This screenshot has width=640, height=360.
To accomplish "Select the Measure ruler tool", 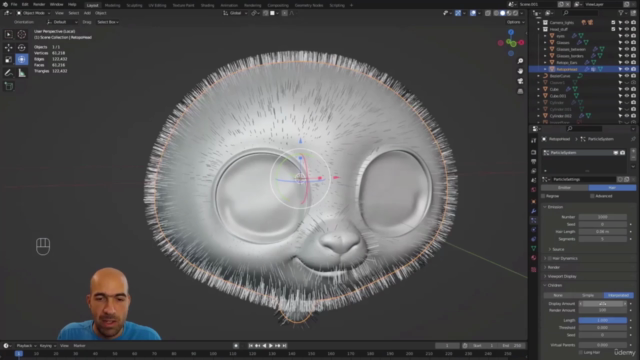I will 22,73.
